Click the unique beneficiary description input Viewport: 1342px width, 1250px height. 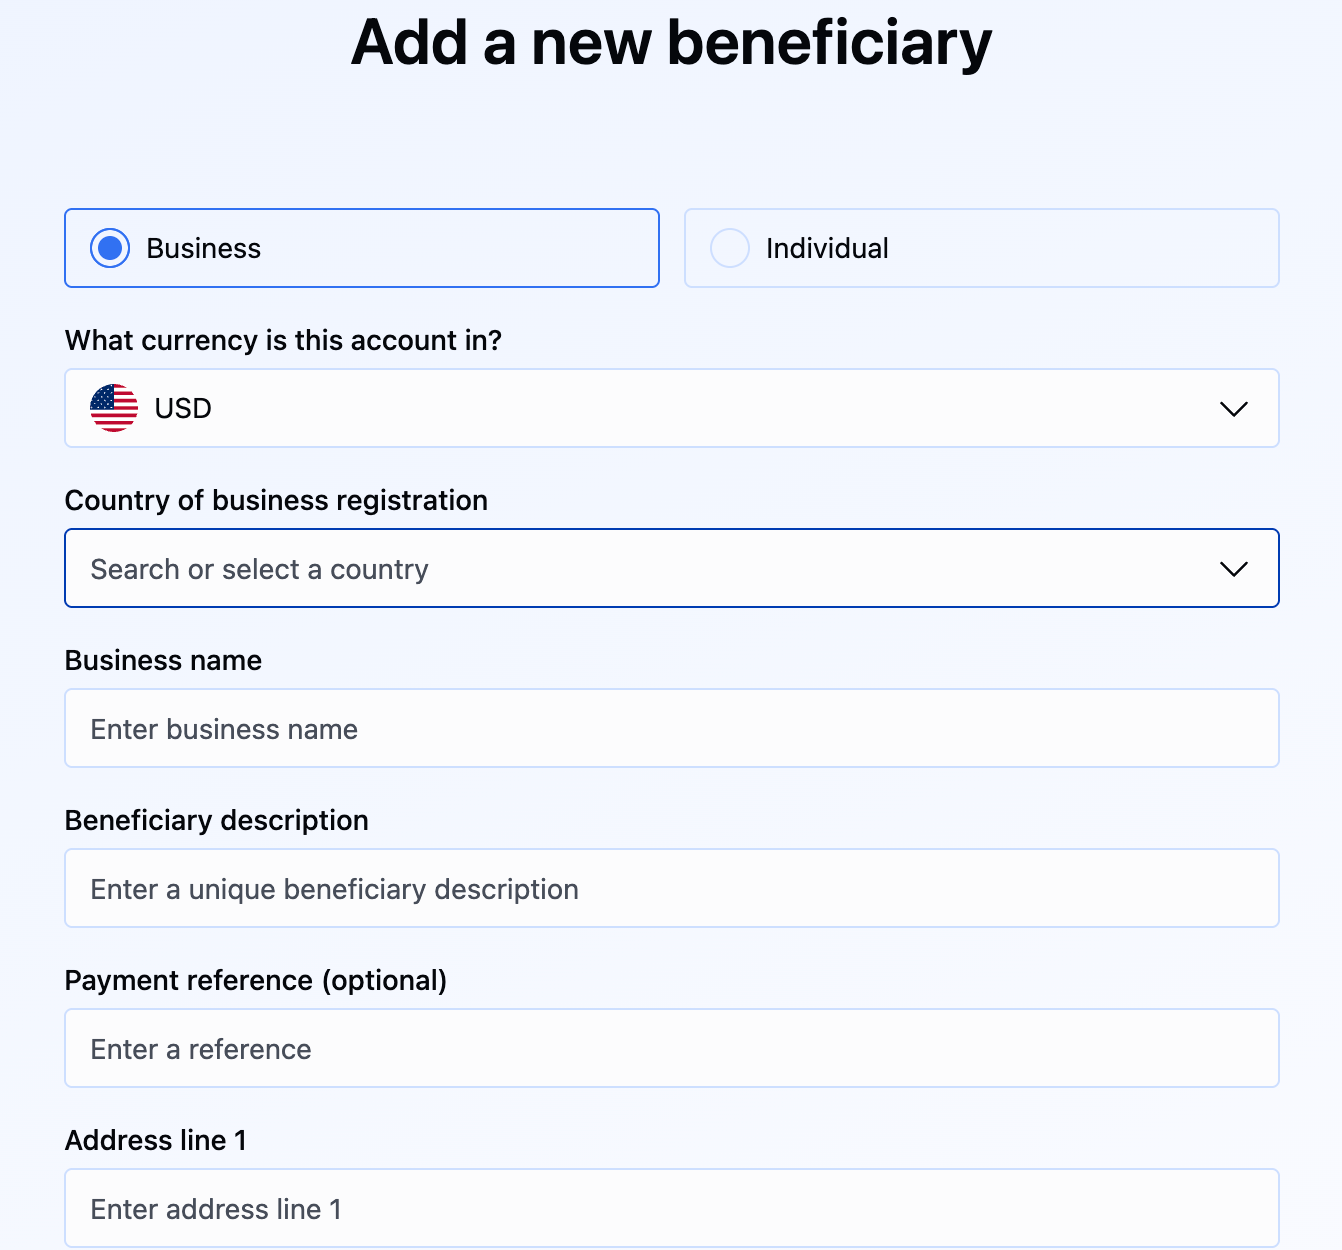[671, 889]
